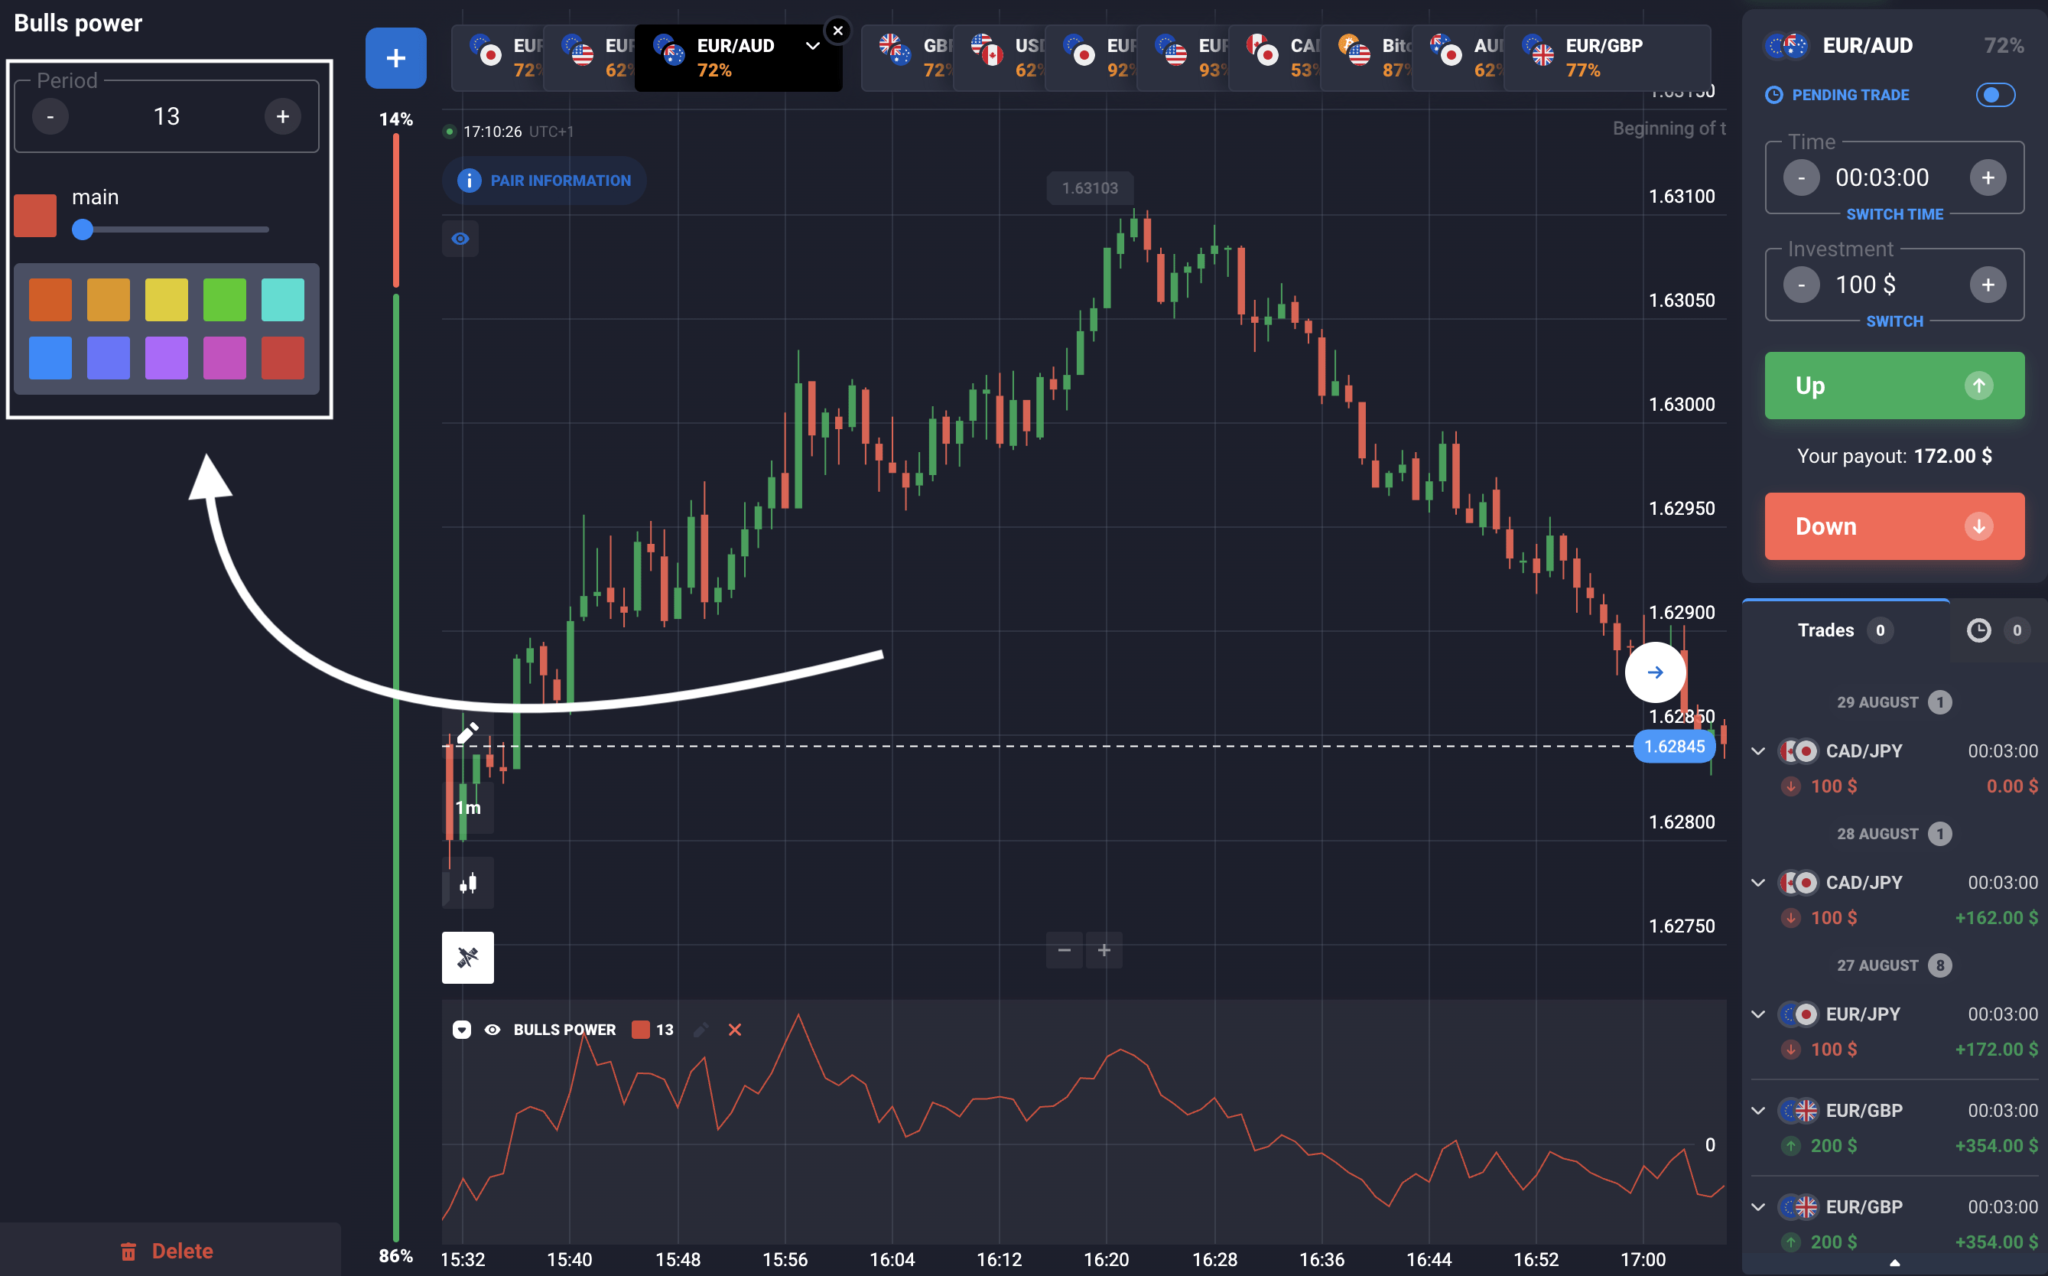Image resolution: width=2048 pixels, height=1276 pixels.
Task: Click the pin indicators icon
Action: [x=468, y=958]
